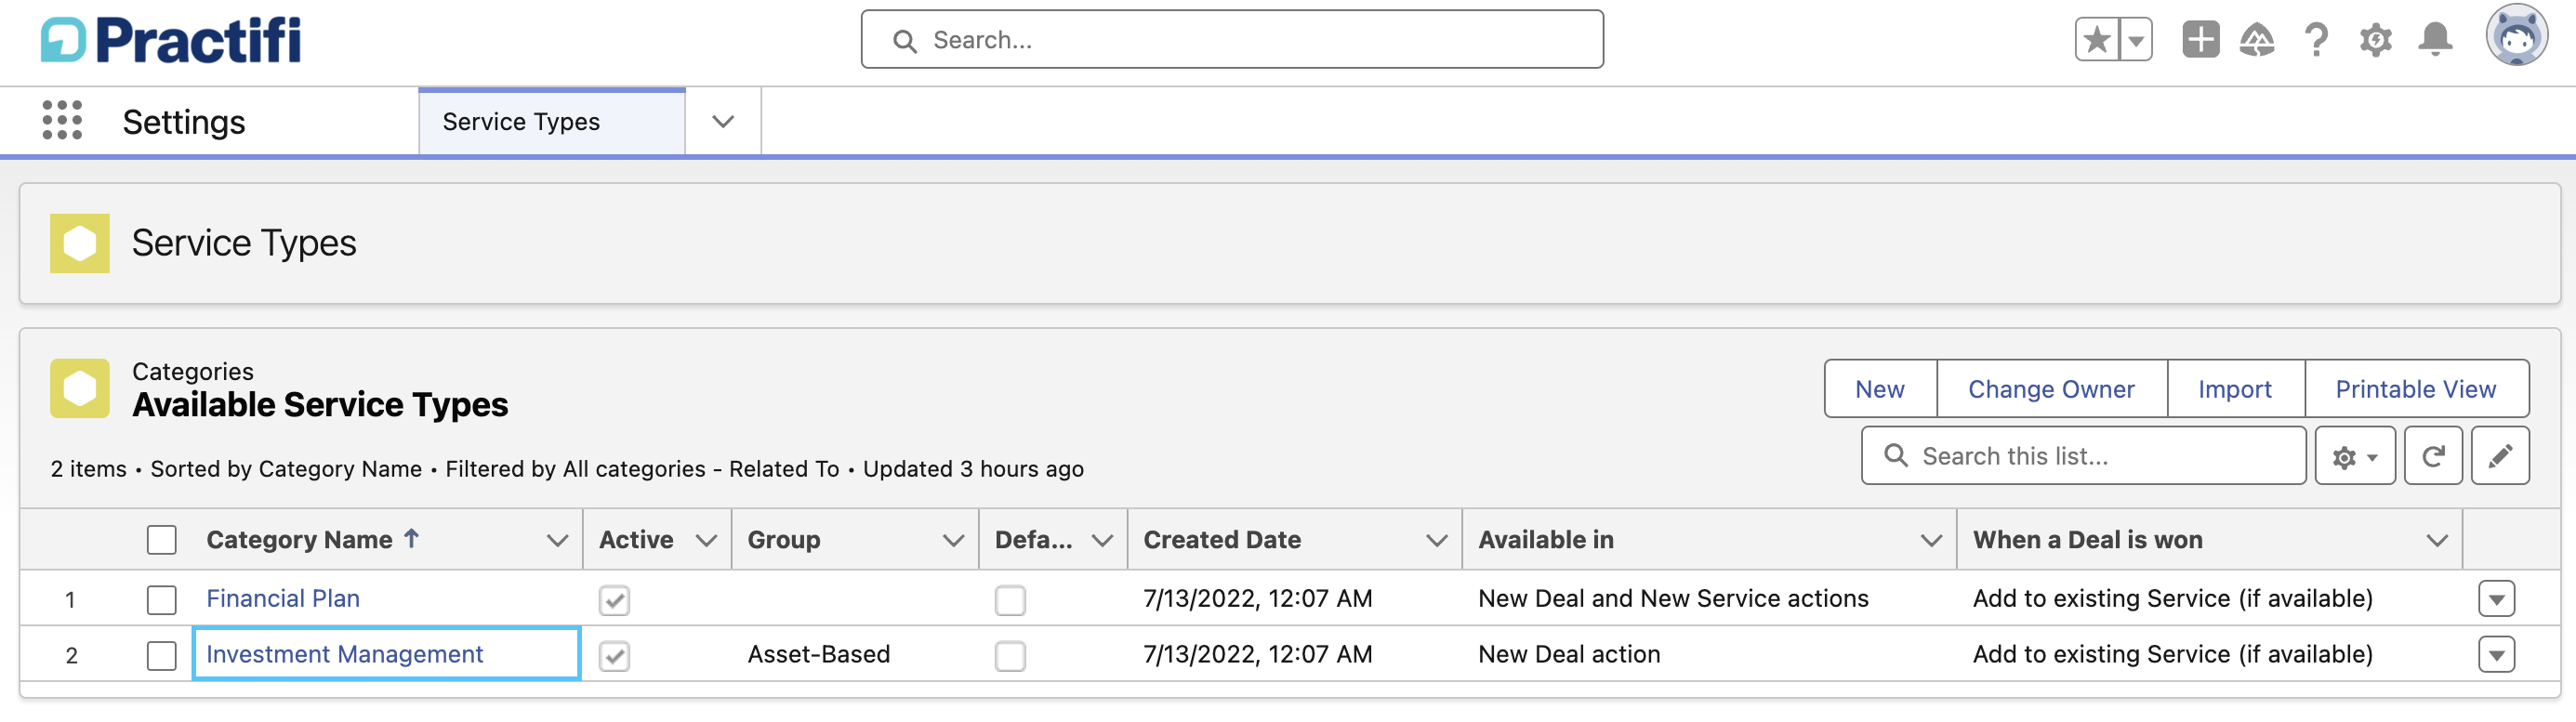
Task: Focus the Search this list field
Action: [2083, 457]
